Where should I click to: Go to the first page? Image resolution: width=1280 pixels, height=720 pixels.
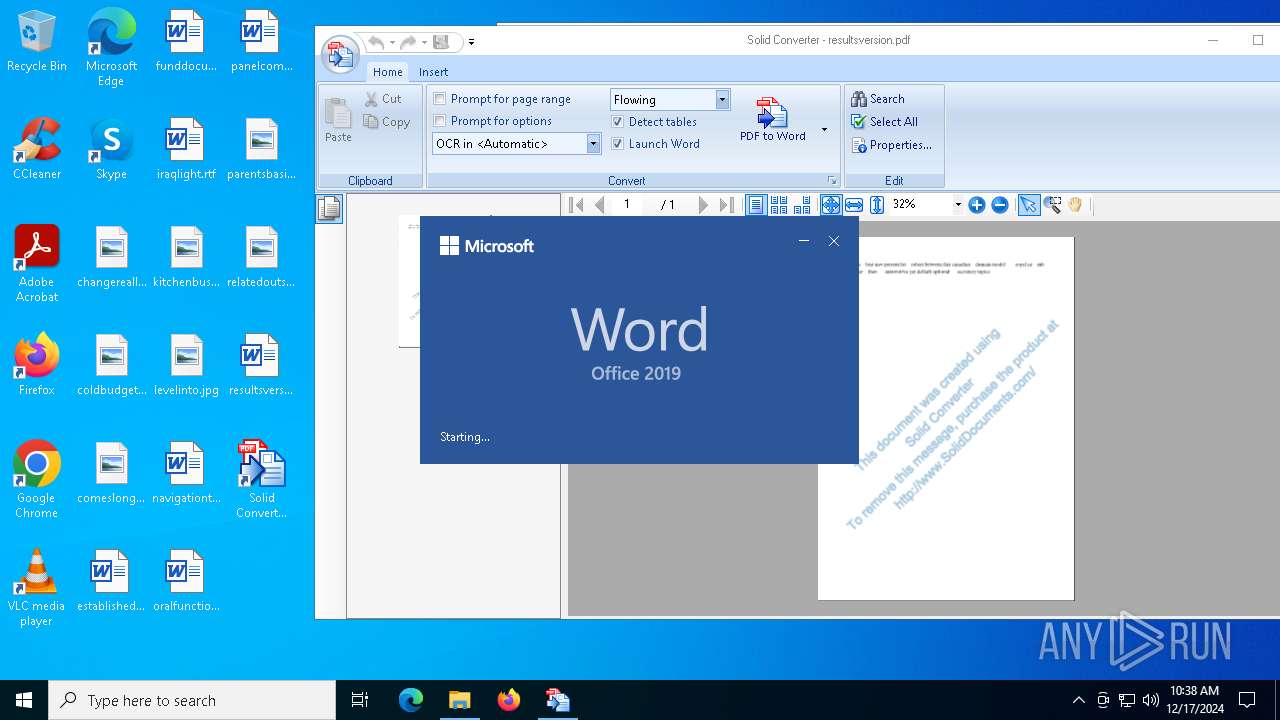tap(576, 205)
